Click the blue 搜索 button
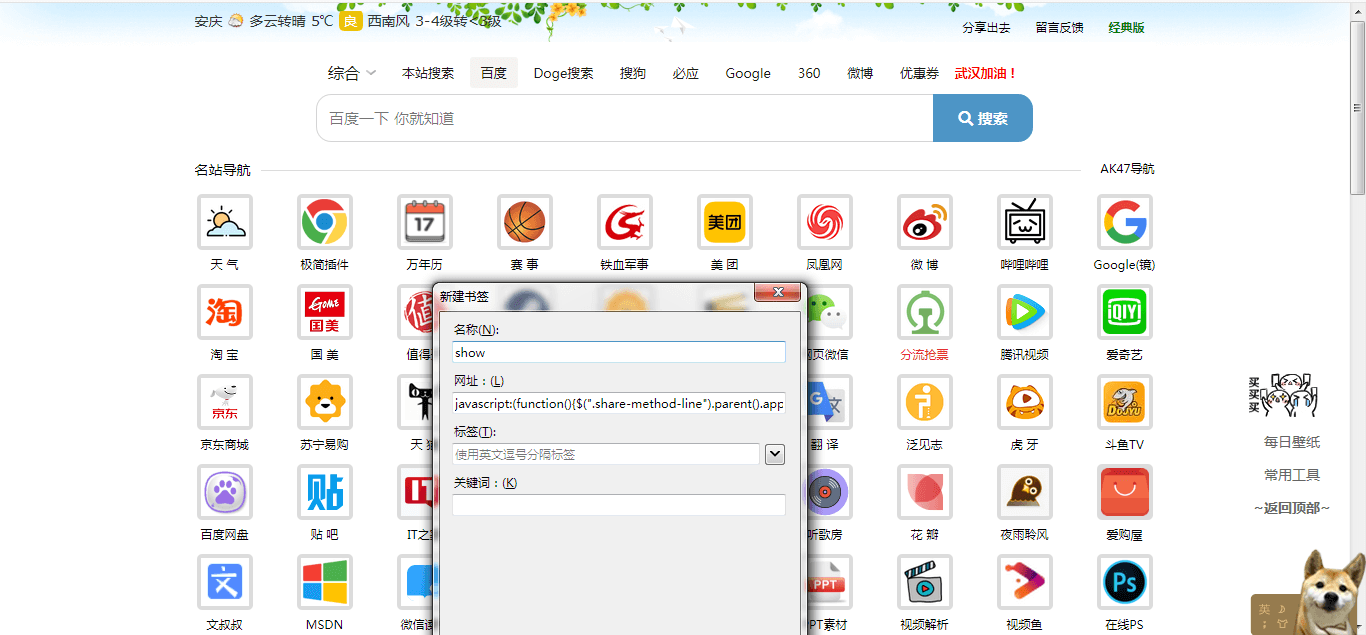1366x635 pixels. point(983,118)
